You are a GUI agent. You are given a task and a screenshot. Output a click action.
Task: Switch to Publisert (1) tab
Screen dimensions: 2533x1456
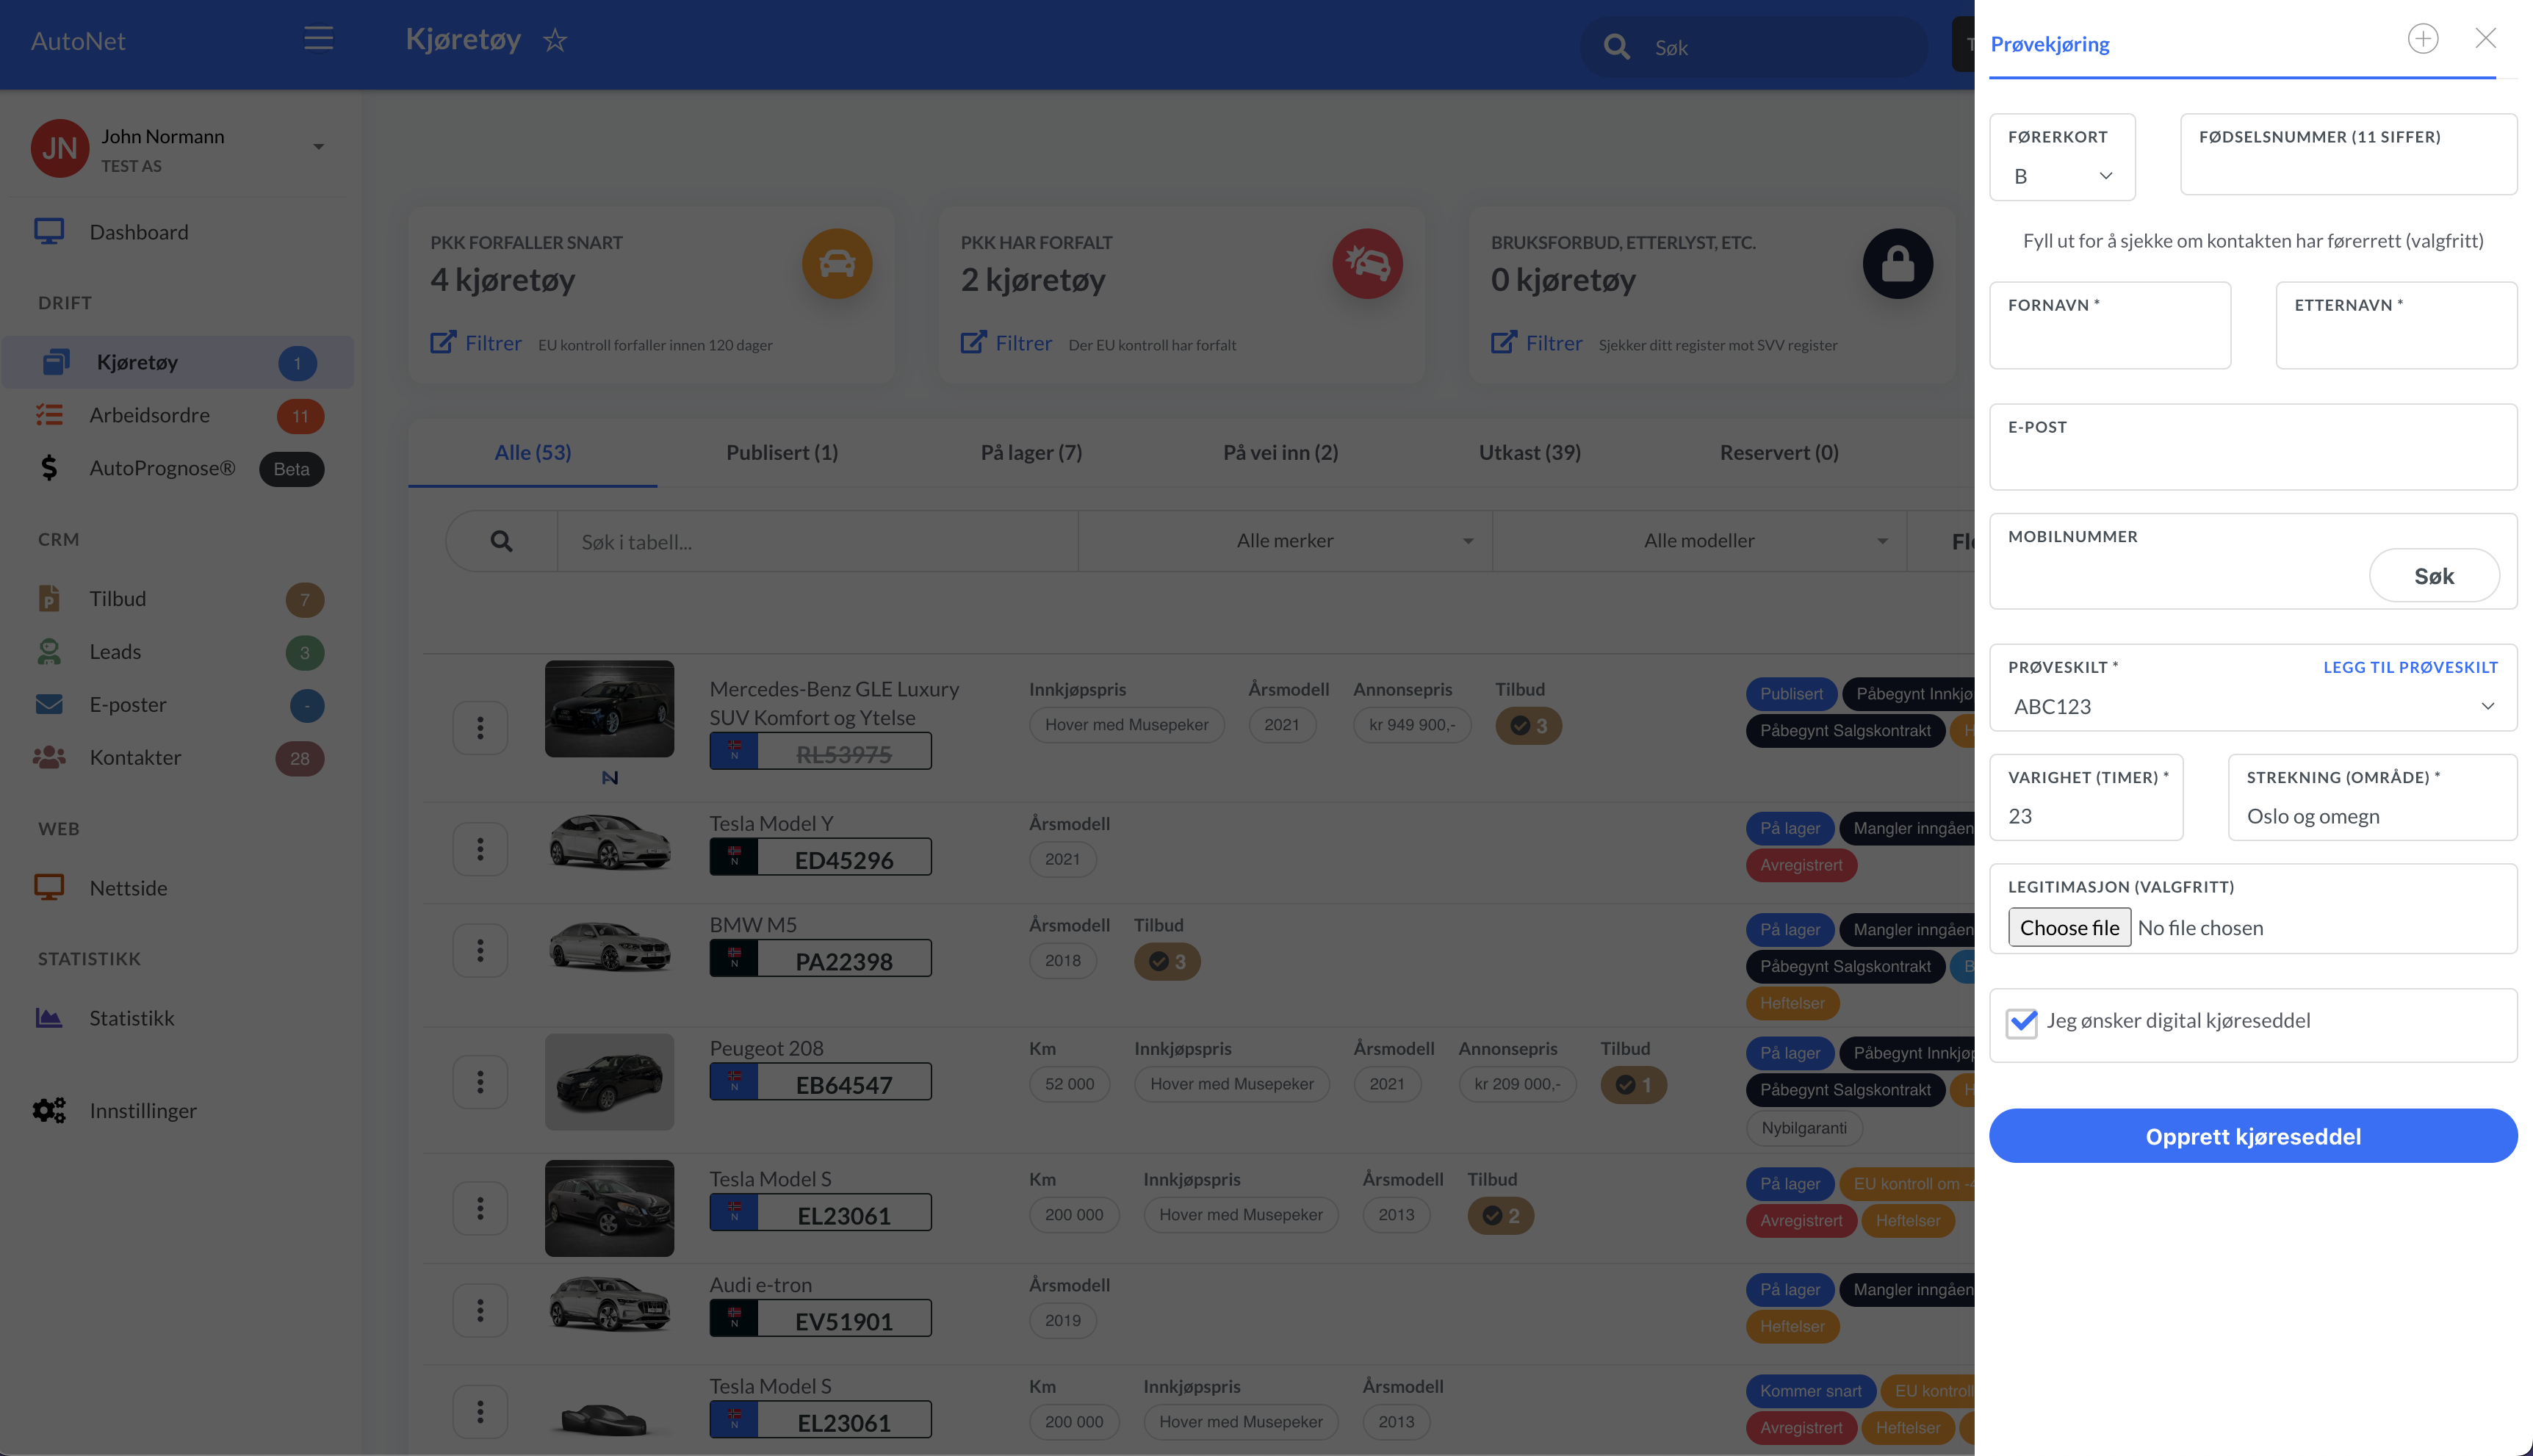(782, 452)
